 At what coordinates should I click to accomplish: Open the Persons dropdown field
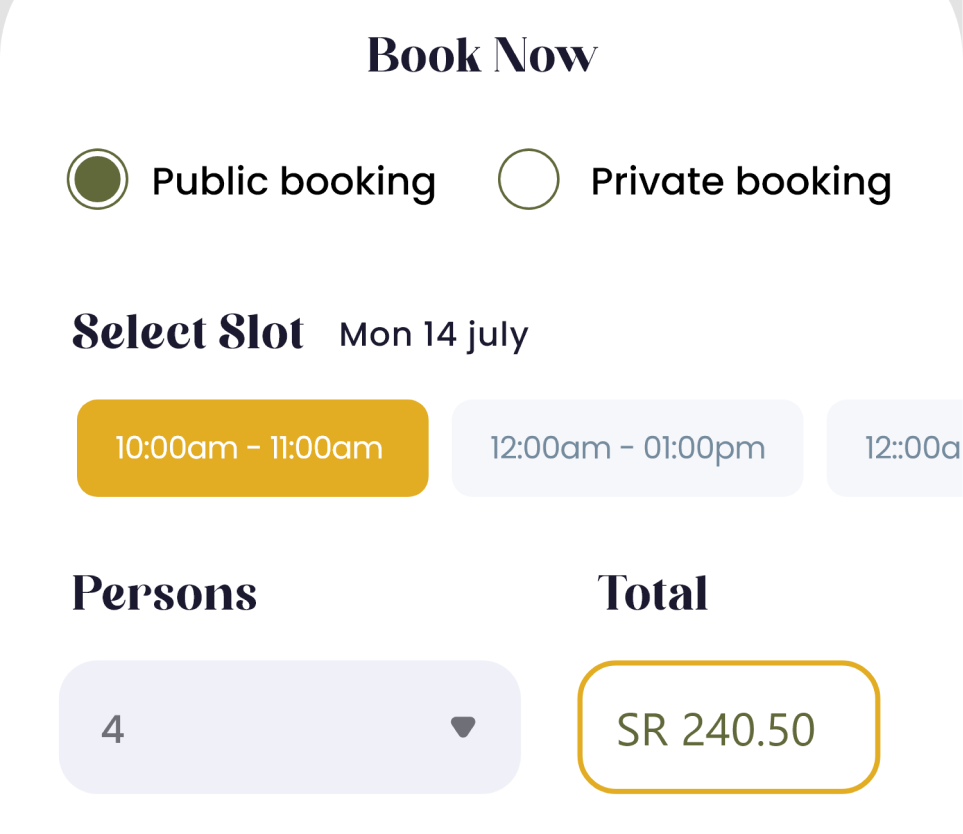pyautogui.click(x=289, y=727)
